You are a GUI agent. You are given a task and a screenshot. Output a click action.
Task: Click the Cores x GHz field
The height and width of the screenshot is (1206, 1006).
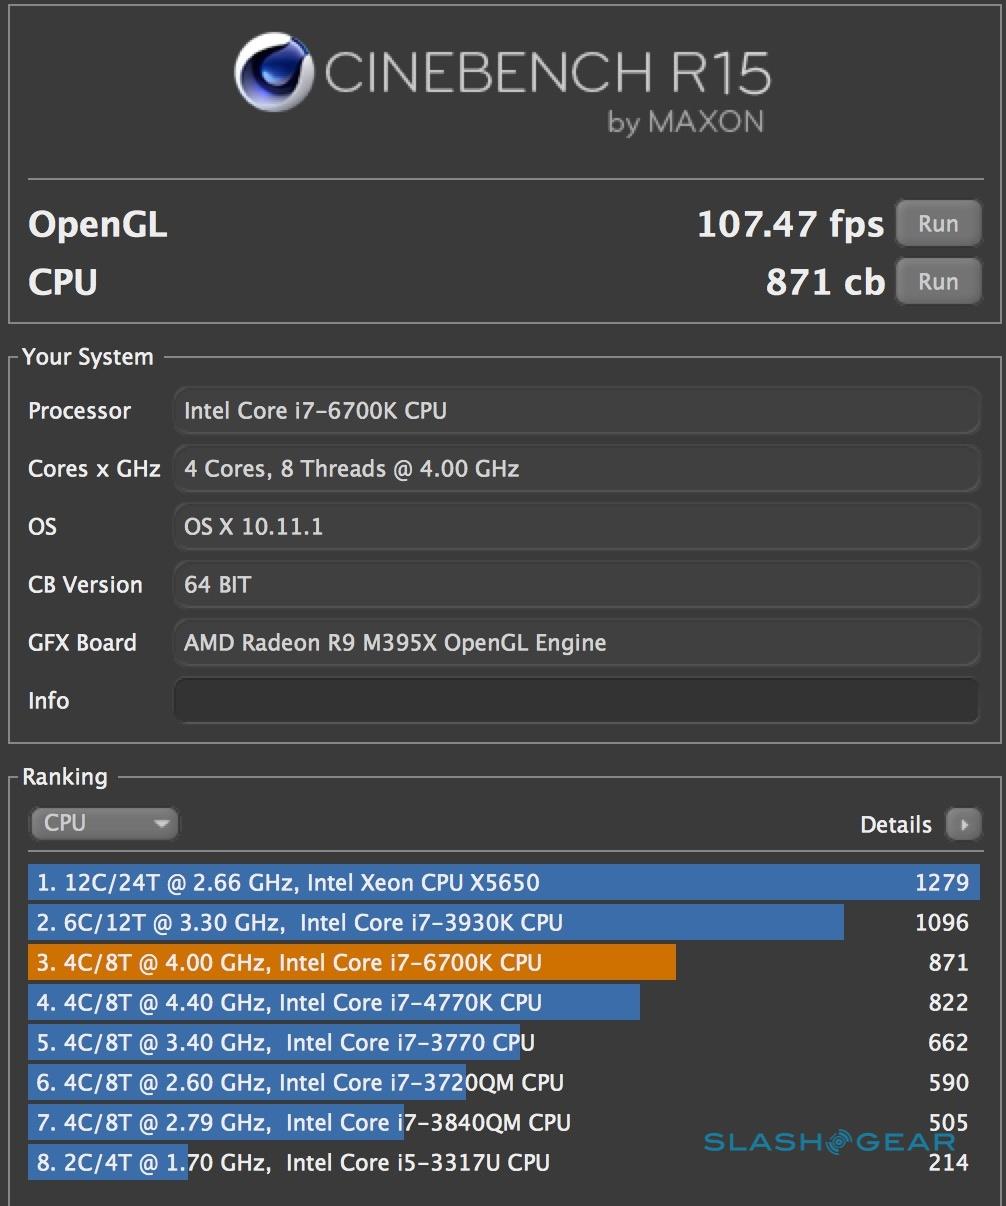(x=576, y=469)
